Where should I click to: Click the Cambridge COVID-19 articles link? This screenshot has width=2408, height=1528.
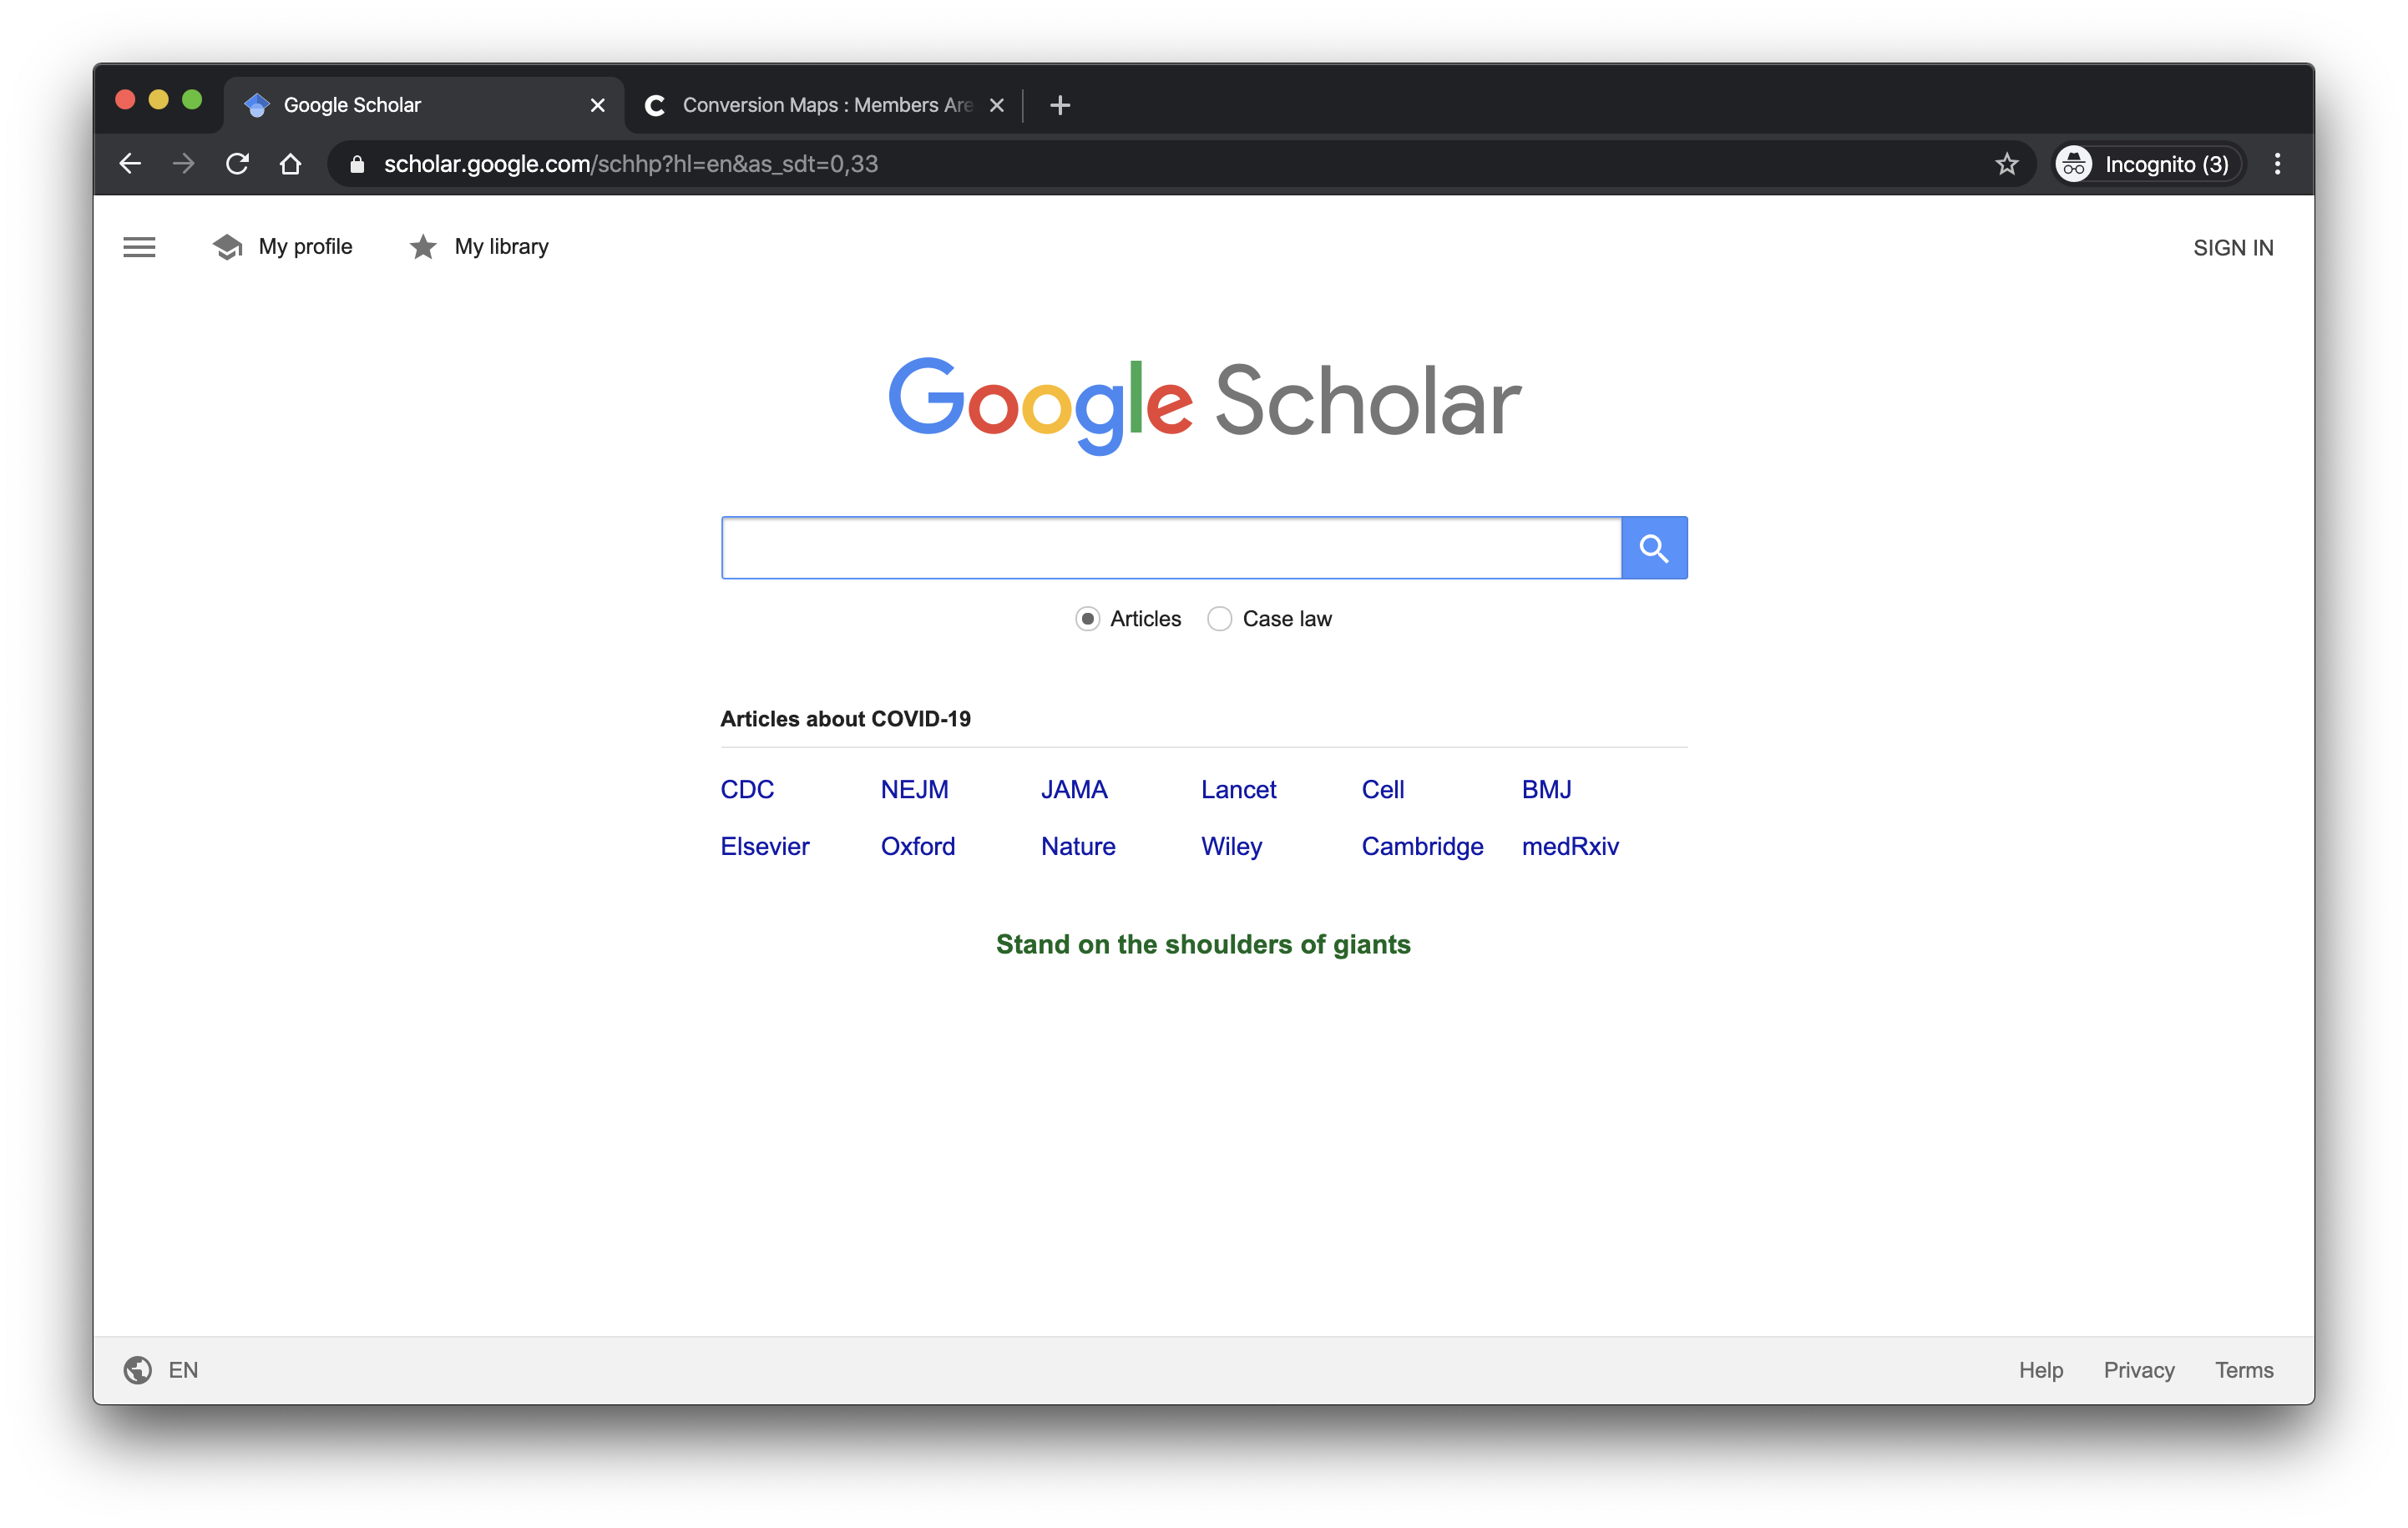coord(1422,846)
